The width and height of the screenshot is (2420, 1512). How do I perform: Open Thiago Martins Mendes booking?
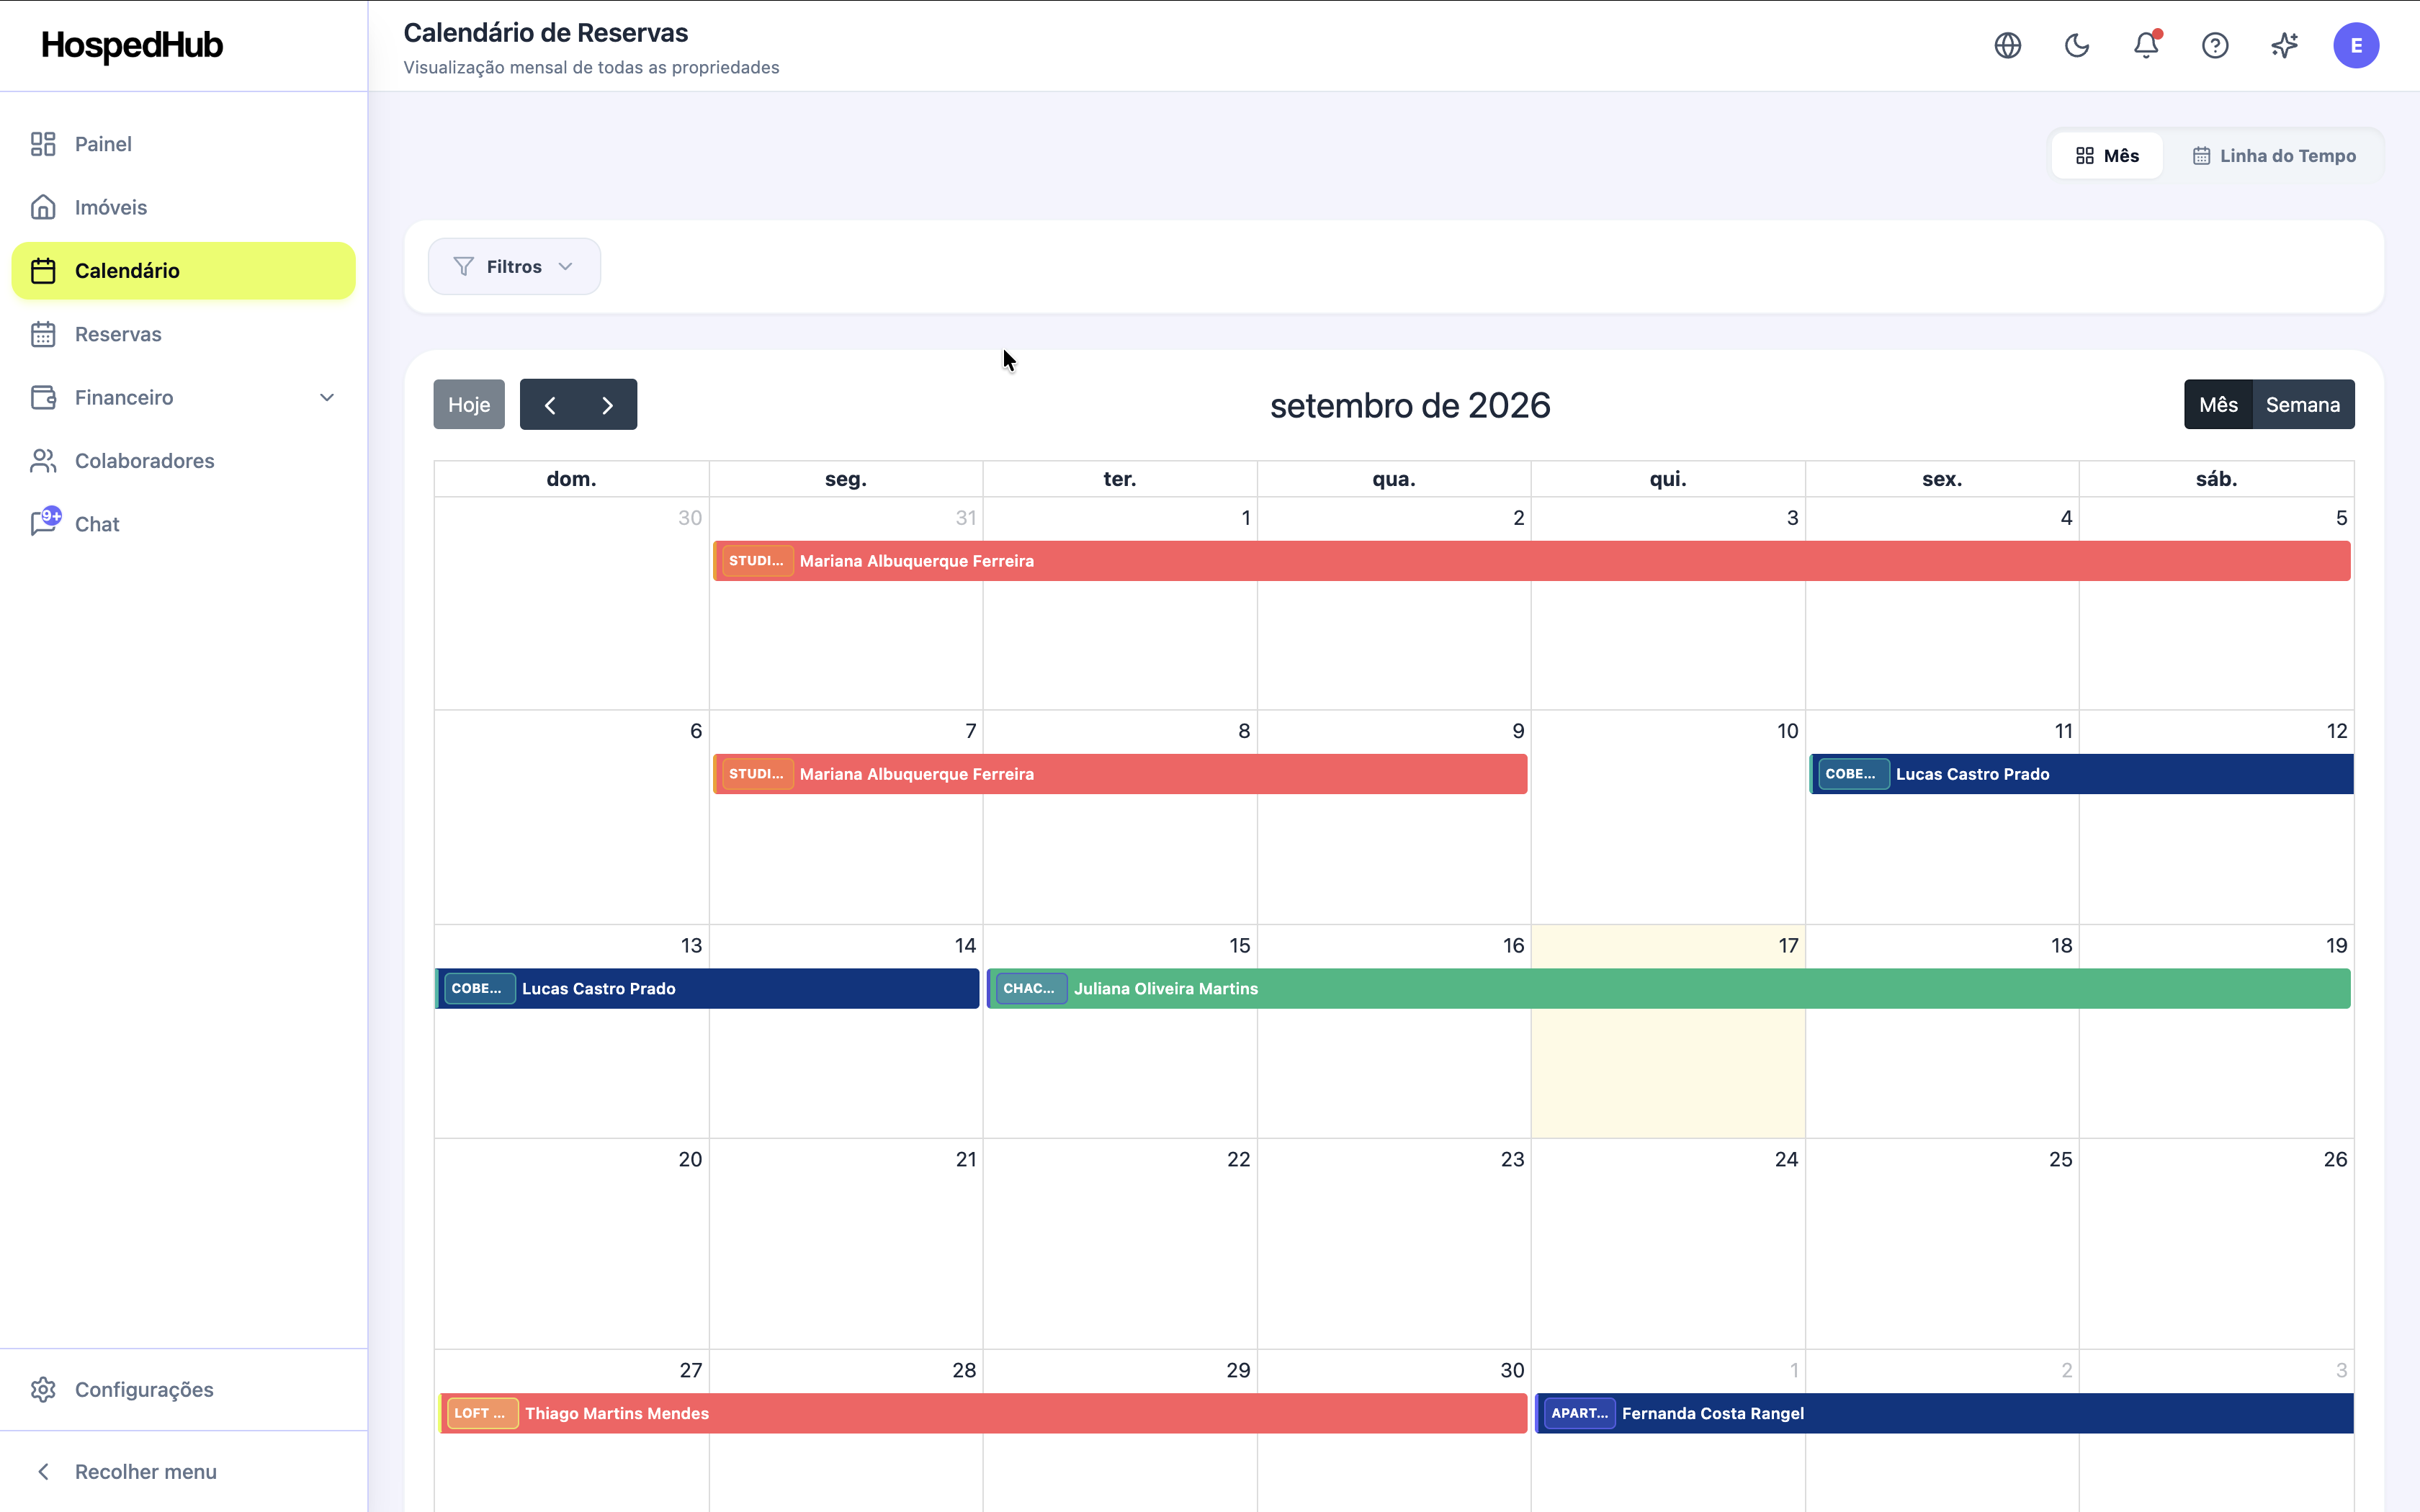(983, 1413)
